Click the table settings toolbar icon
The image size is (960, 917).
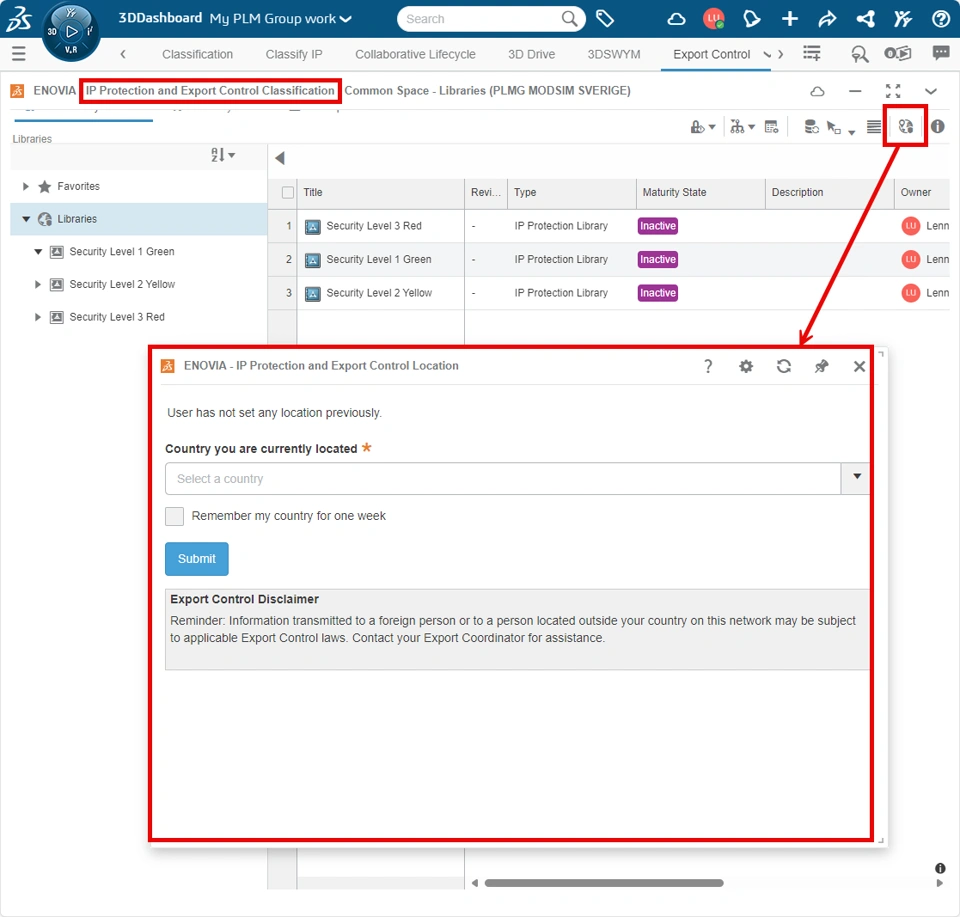point(771,127)
